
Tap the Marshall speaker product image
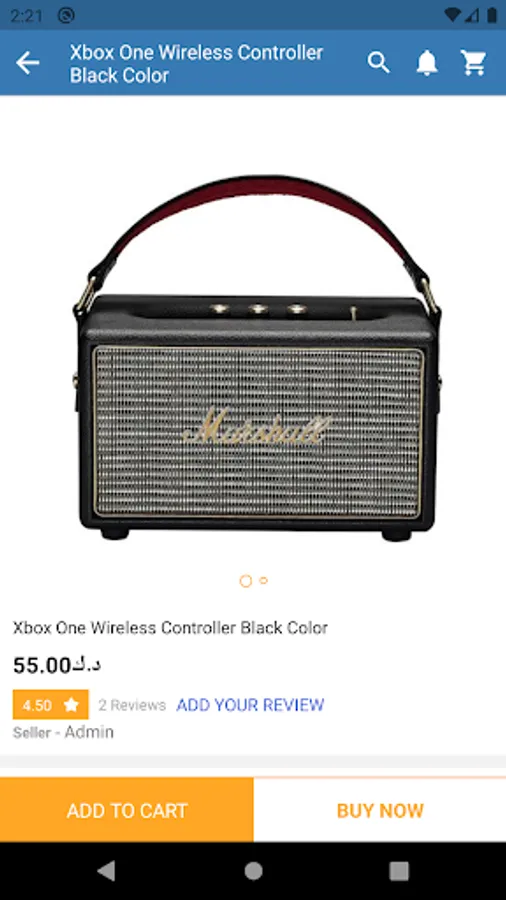coord(256,358)
